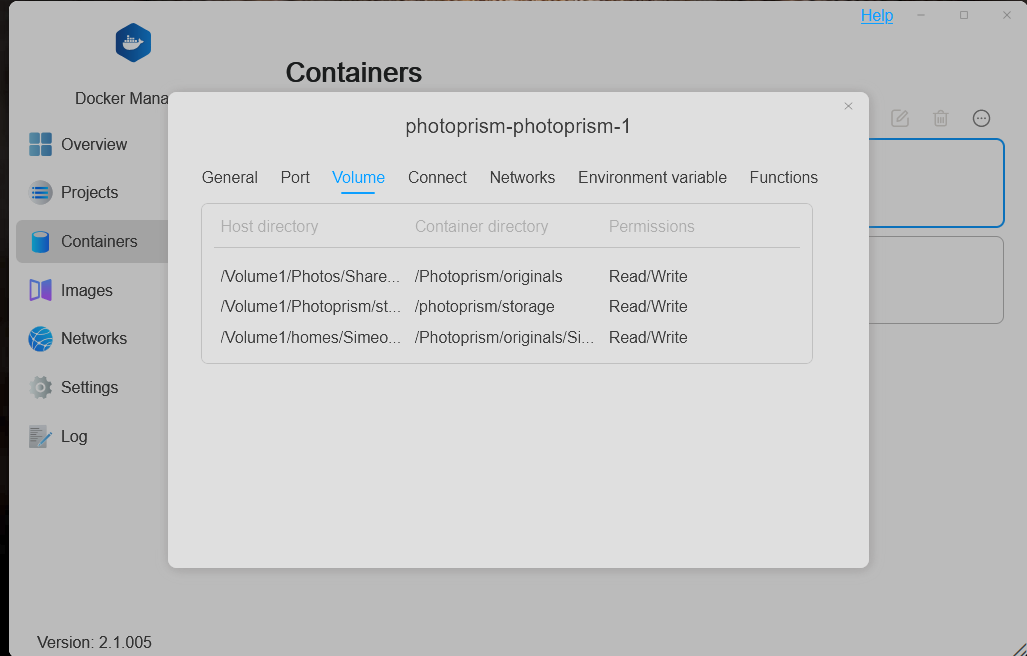1027x656 pixels.
Task: Open the Projects list icon
Action: coord(41,192)
